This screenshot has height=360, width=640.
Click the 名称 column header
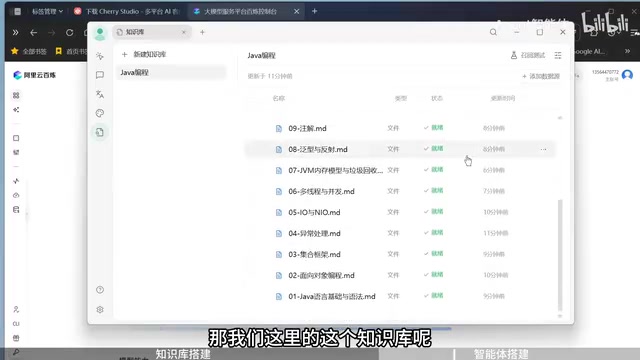click(x=279, y=98)
